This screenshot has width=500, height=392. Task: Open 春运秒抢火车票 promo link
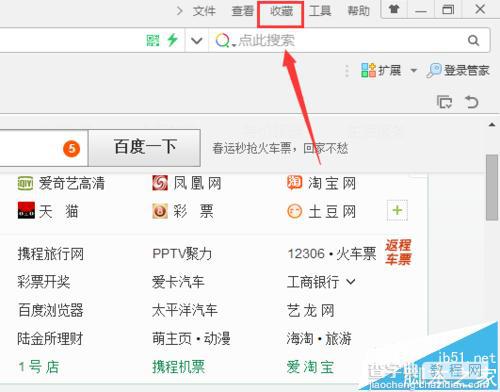(280, 148)
